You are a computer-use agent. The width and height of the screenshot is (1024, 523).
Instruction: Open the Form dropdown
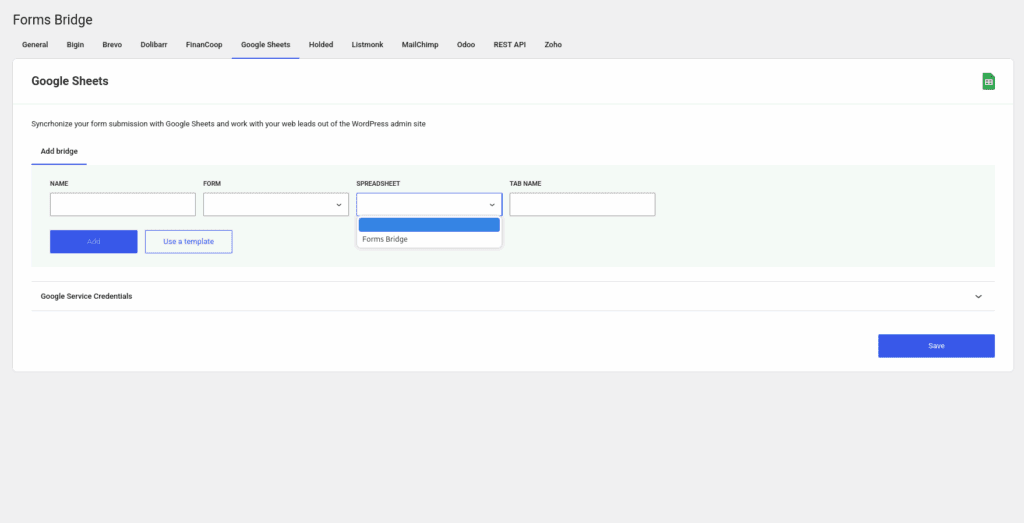[x=276, y=204]
